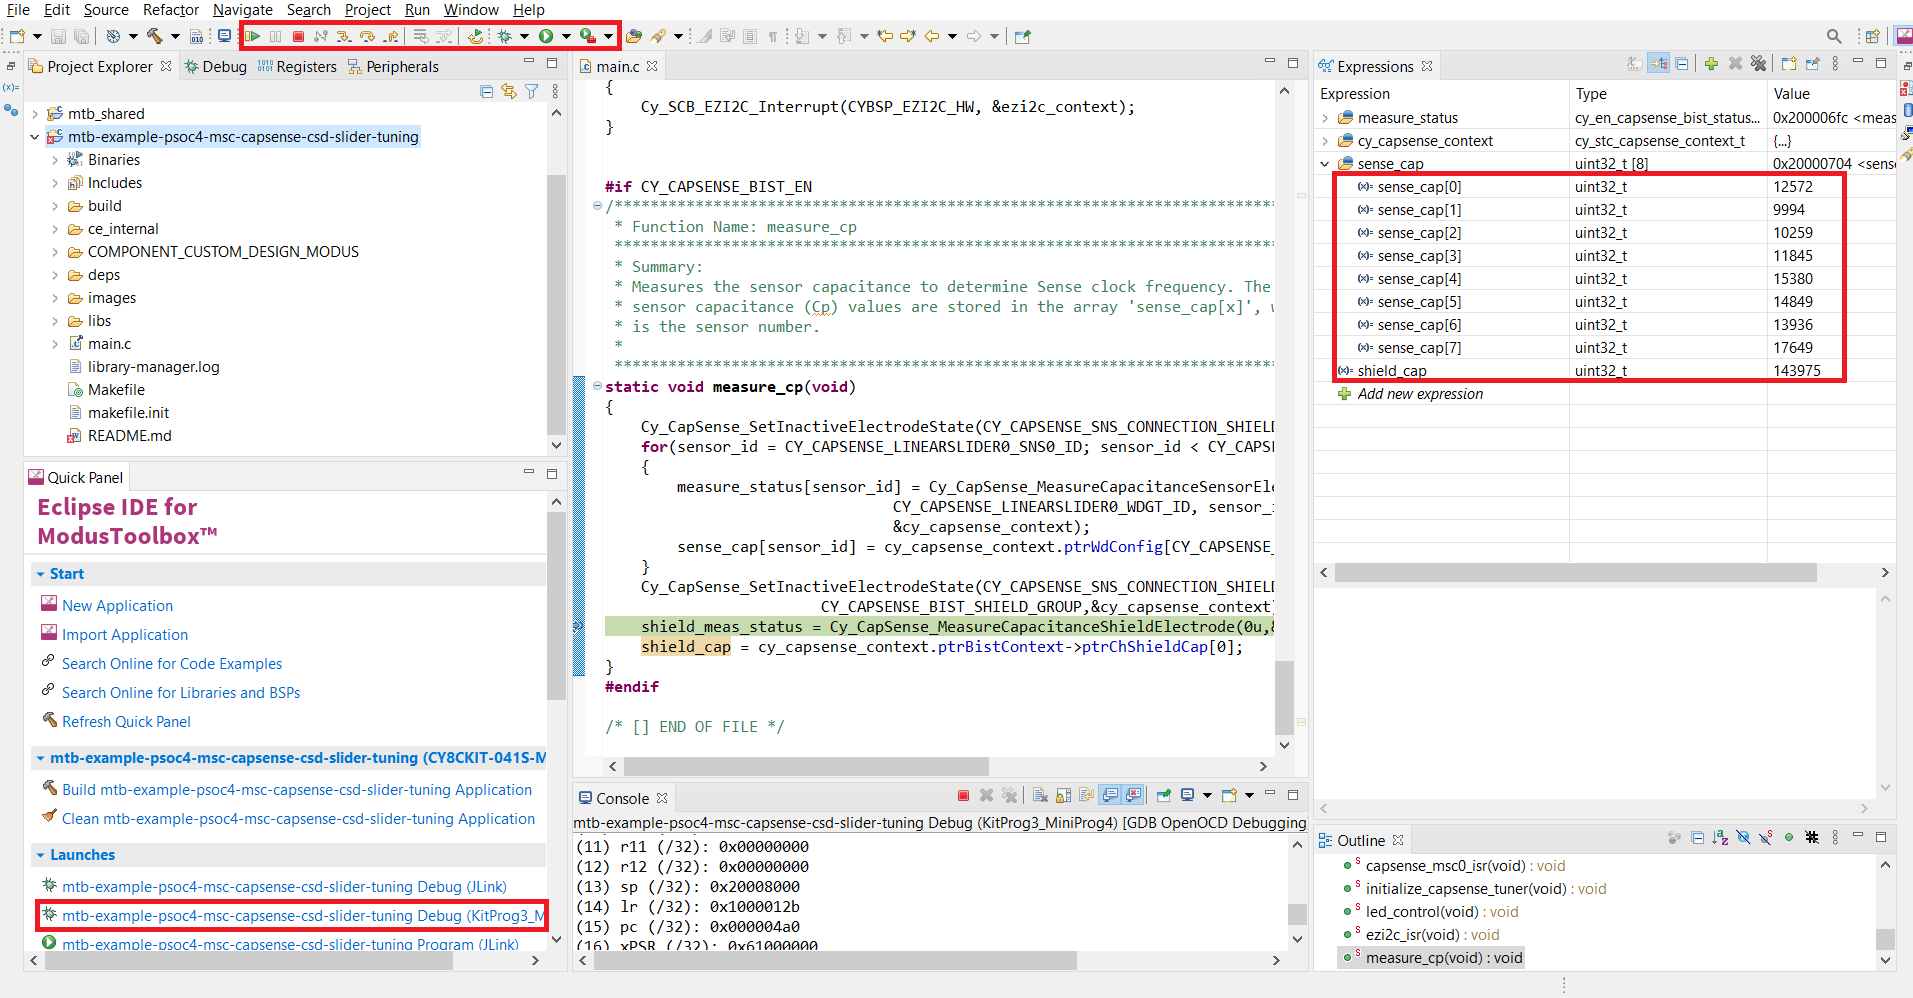Click Collapse All in Project Explorer toolbar

pyautogui.click(x=486, y=91)
